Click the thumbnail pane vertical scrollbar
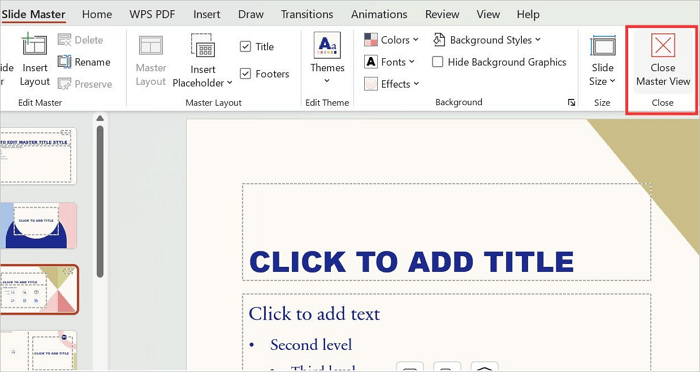The height and width of the screenshot is (372, 700). (x=100, y=201)
